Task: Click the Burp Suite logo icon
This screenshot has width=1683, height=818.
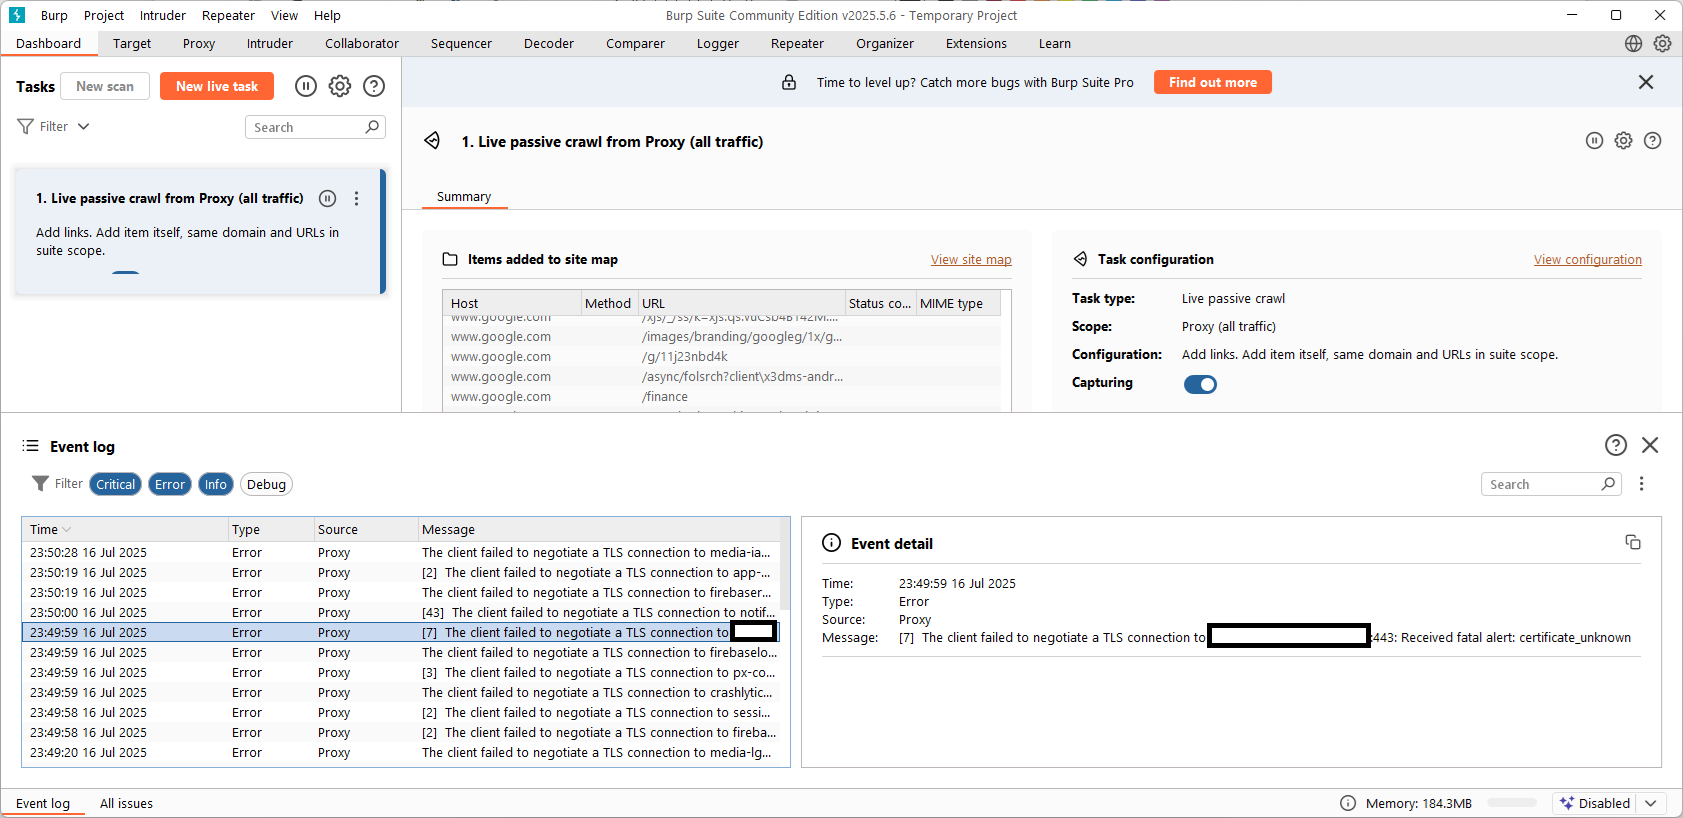Action: pos(17,15)
